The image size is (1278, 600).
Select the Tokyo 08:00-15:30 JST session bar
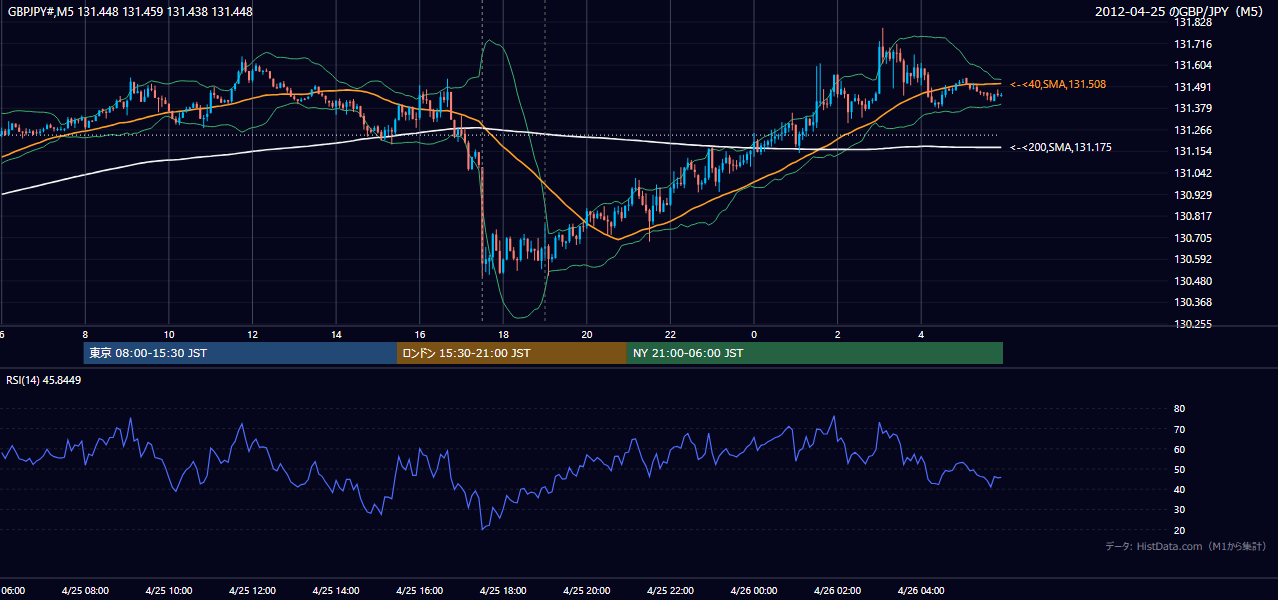click(x=240, y=353)
